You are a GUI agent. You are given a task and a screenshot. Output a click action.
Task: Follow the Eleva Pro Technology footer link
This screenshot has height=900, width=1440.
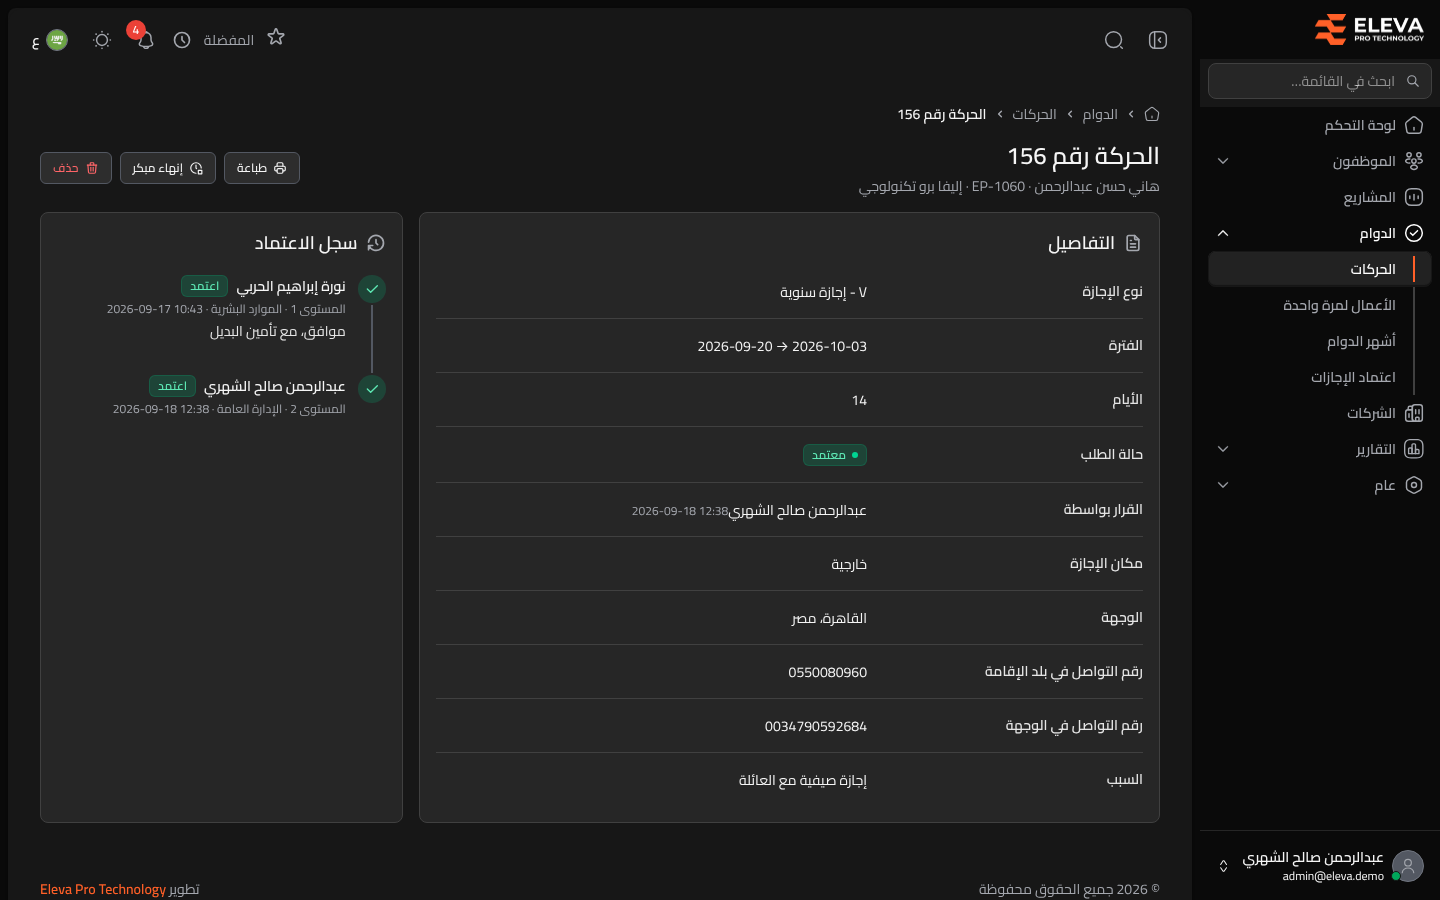pos(103,889)
